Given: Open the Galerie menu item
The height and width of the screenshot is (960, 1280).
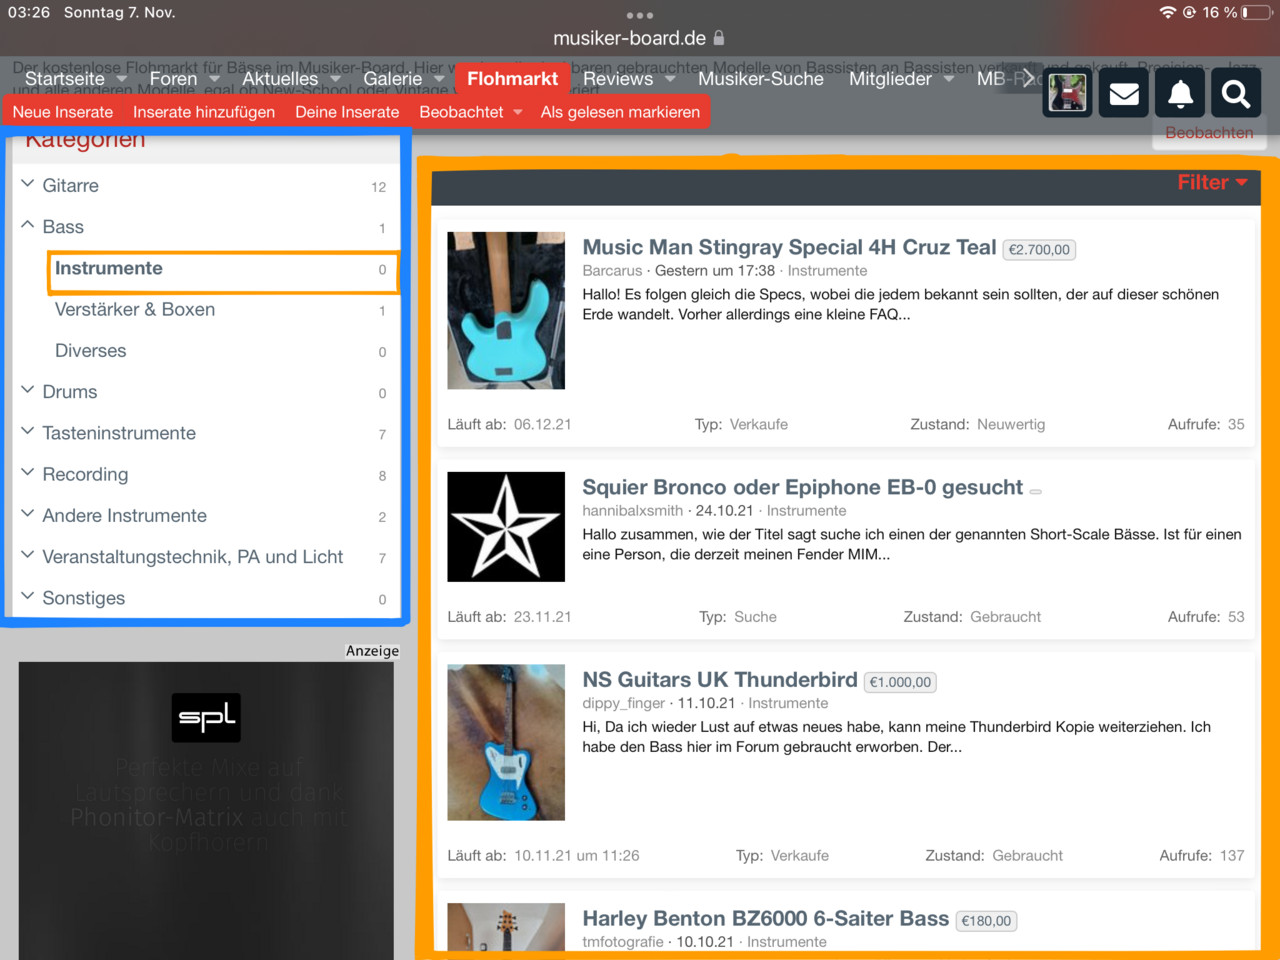Looking at the screenshot, I should pyautogui.click(x=393, y=79).
